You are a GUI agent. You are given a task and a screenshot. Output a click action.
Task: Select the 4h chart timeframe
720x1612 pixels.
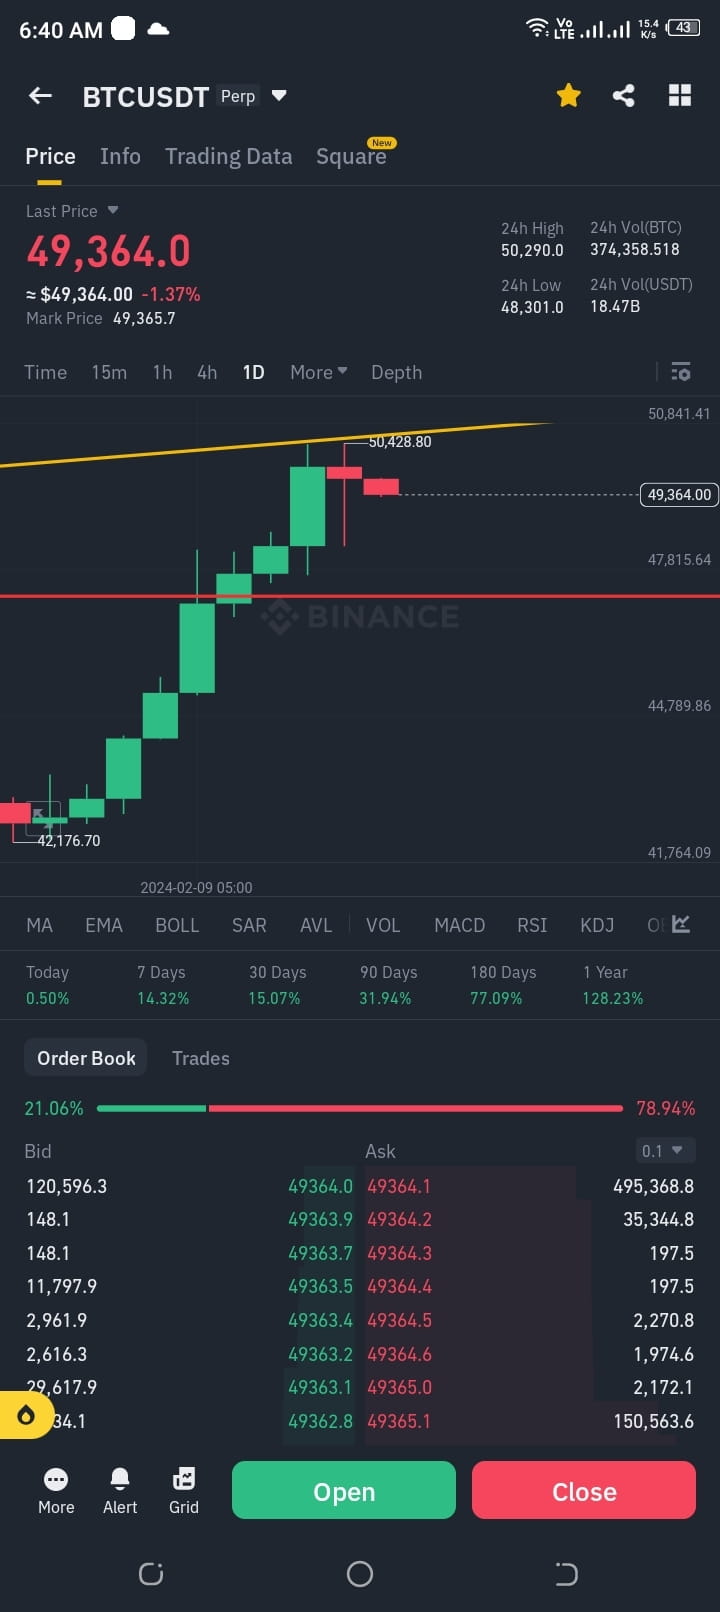pyautogui.click(x=206, y=371)
